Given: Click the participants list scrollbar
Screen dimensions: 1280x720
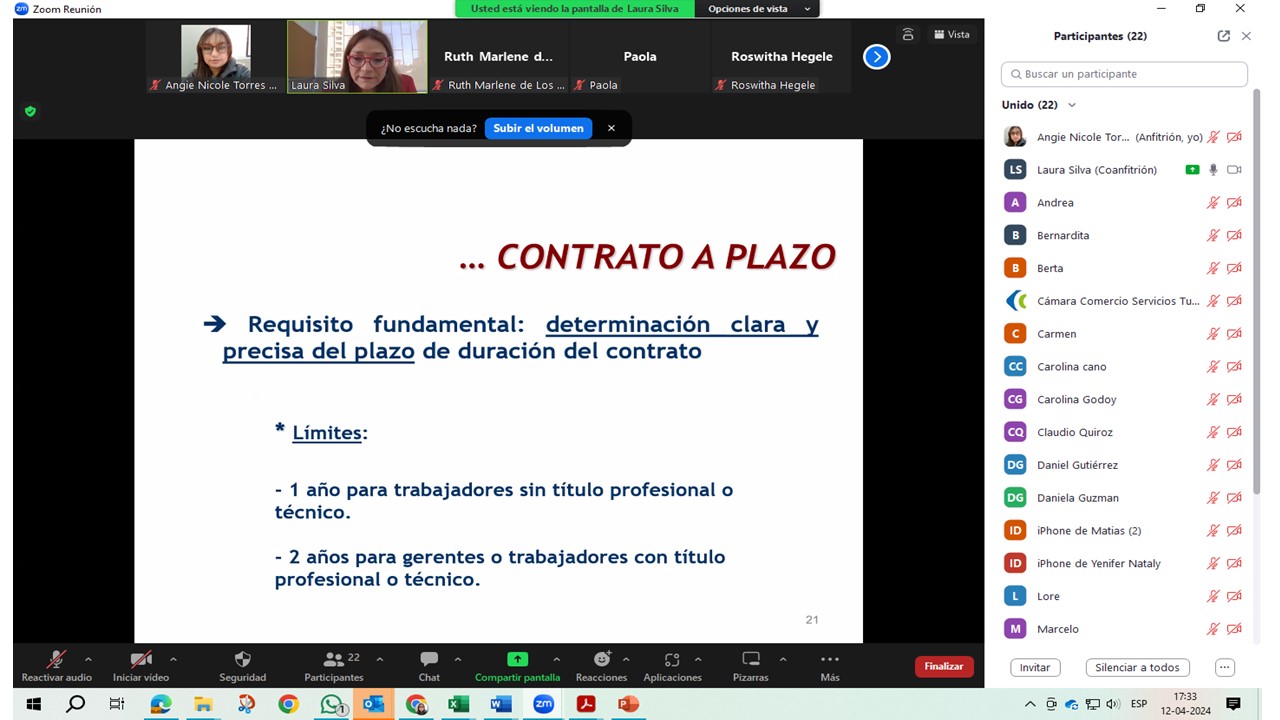Looking at the screenshot, I should click(x=1257, y=290).
